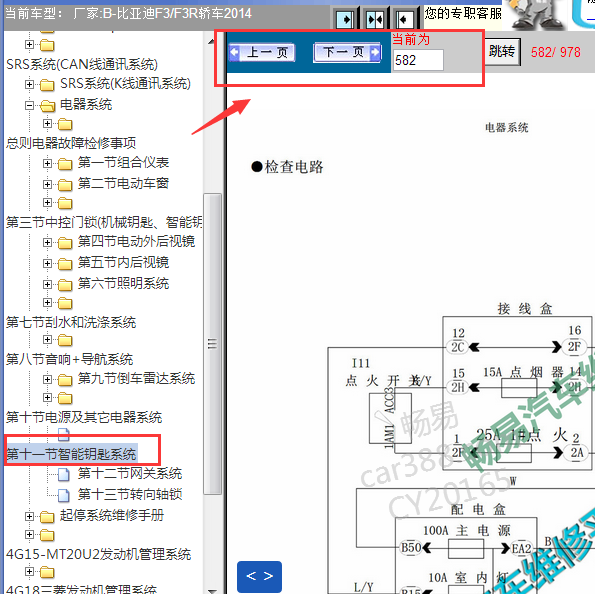Expand the 第五节内后视镜 node
The image size is (595, 594).
point(47,263)
